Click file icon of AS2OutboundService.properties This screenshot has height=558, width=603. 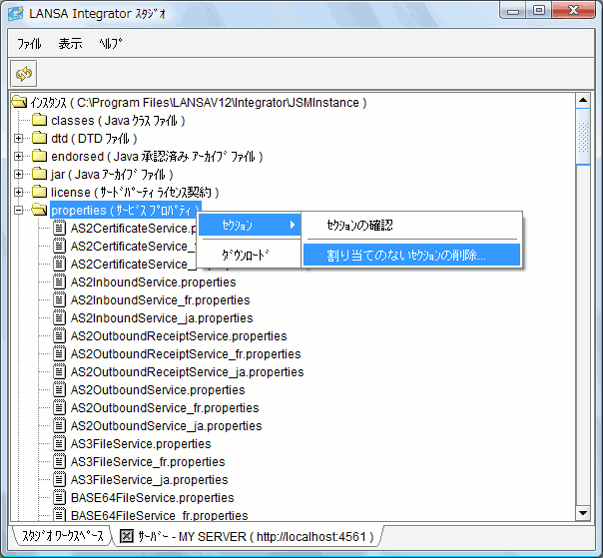pos(59,390)
